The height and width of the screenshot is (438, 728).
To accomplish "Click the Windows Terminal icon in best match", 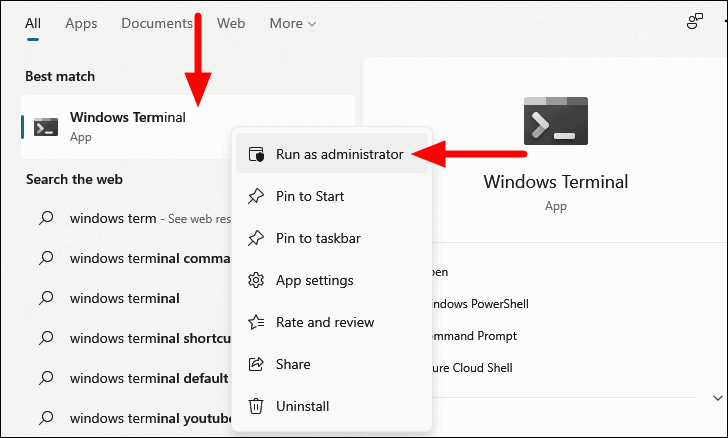I will click(46, 127).
